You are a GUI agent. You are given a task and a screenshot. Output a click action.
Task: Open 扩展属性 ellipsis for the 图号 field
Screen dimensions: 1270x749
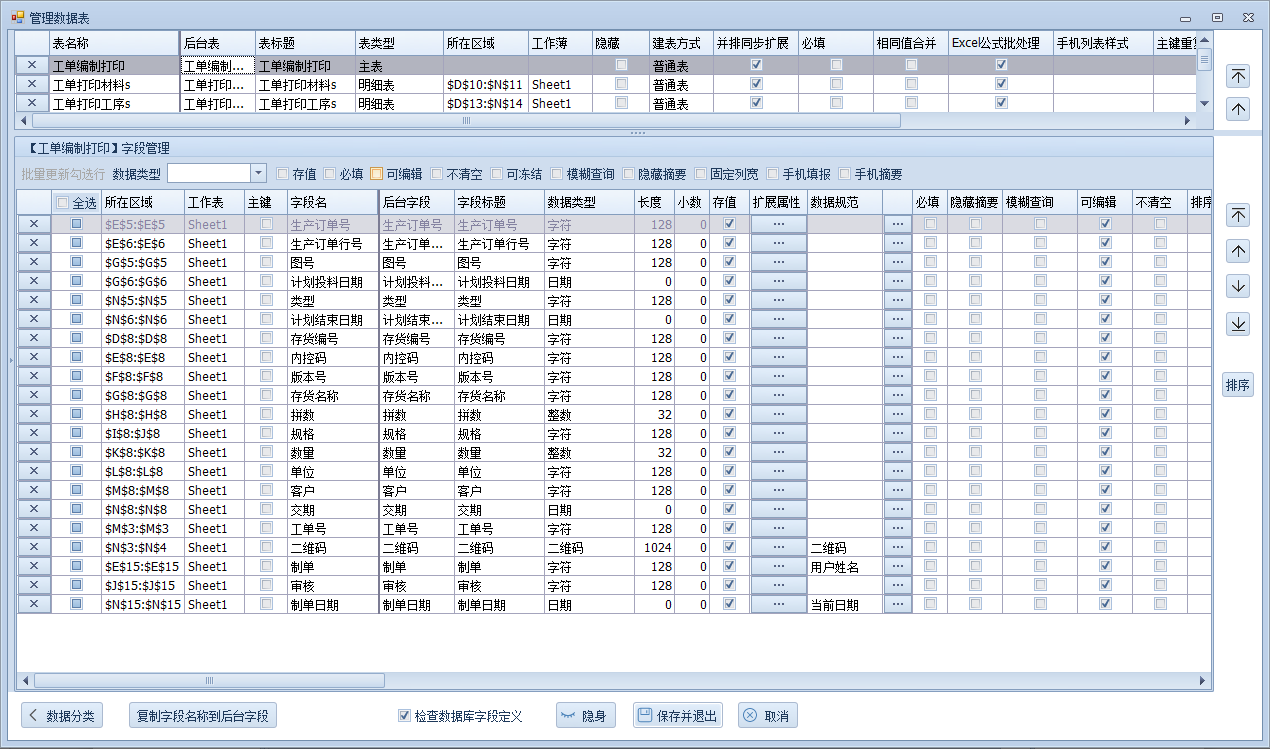(x=778, y=263)
